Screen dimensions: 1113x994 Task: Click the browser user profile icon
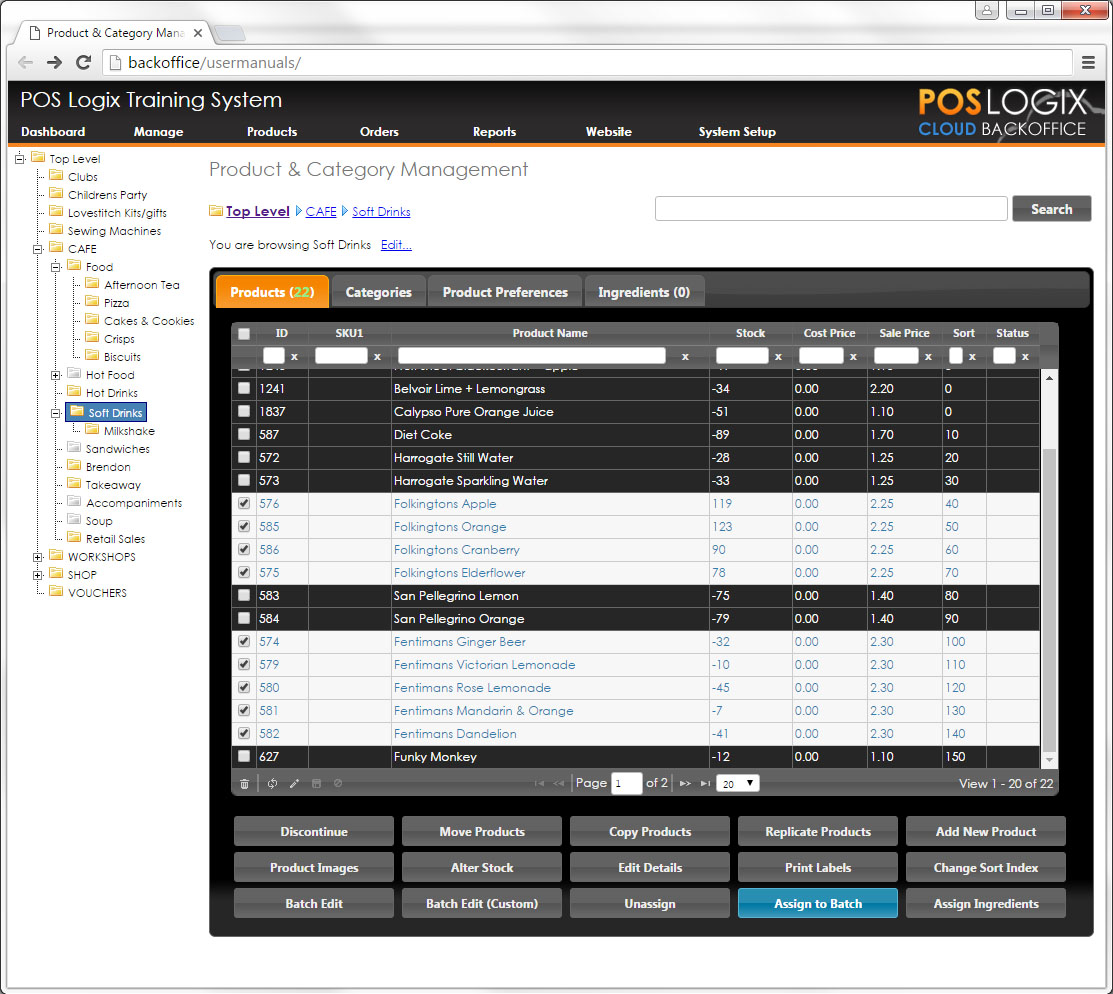click(x=987, y=11)
